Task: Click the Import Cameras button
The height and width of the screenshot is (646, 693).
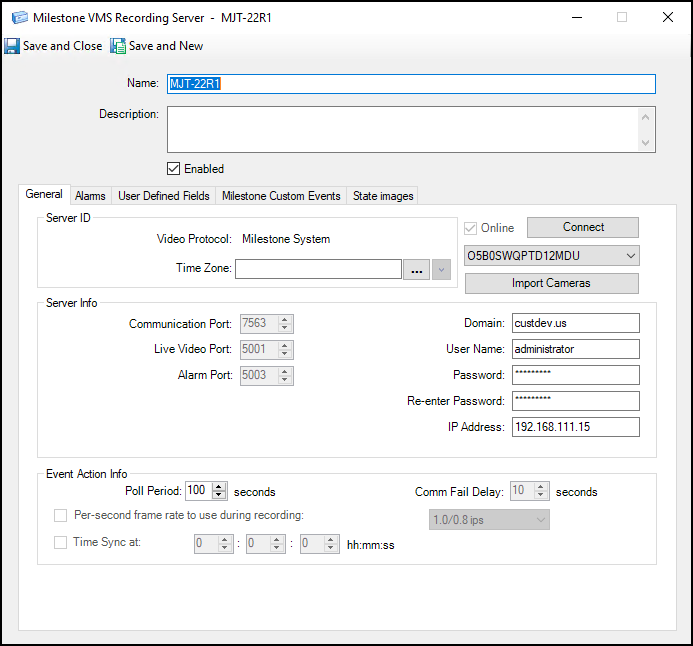Action: click(x=551, y=283)
